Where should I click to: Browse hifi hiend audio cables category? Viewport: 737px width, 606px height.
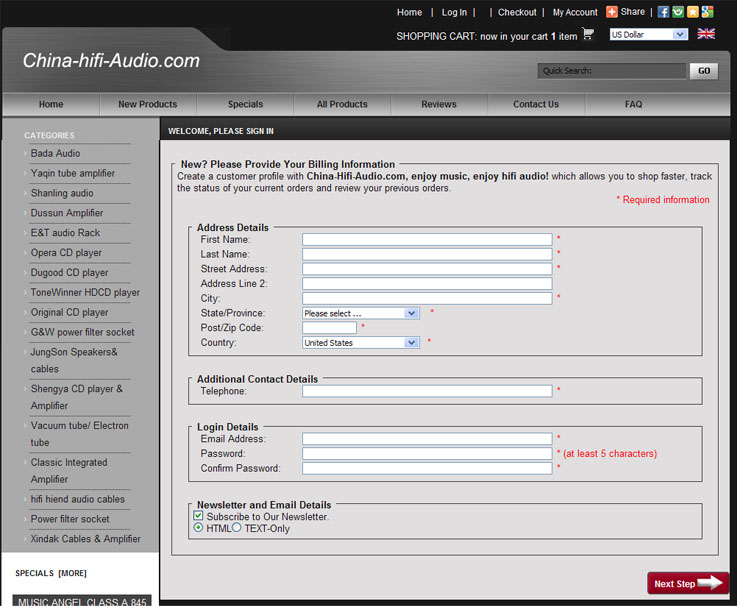coord(78,499)
